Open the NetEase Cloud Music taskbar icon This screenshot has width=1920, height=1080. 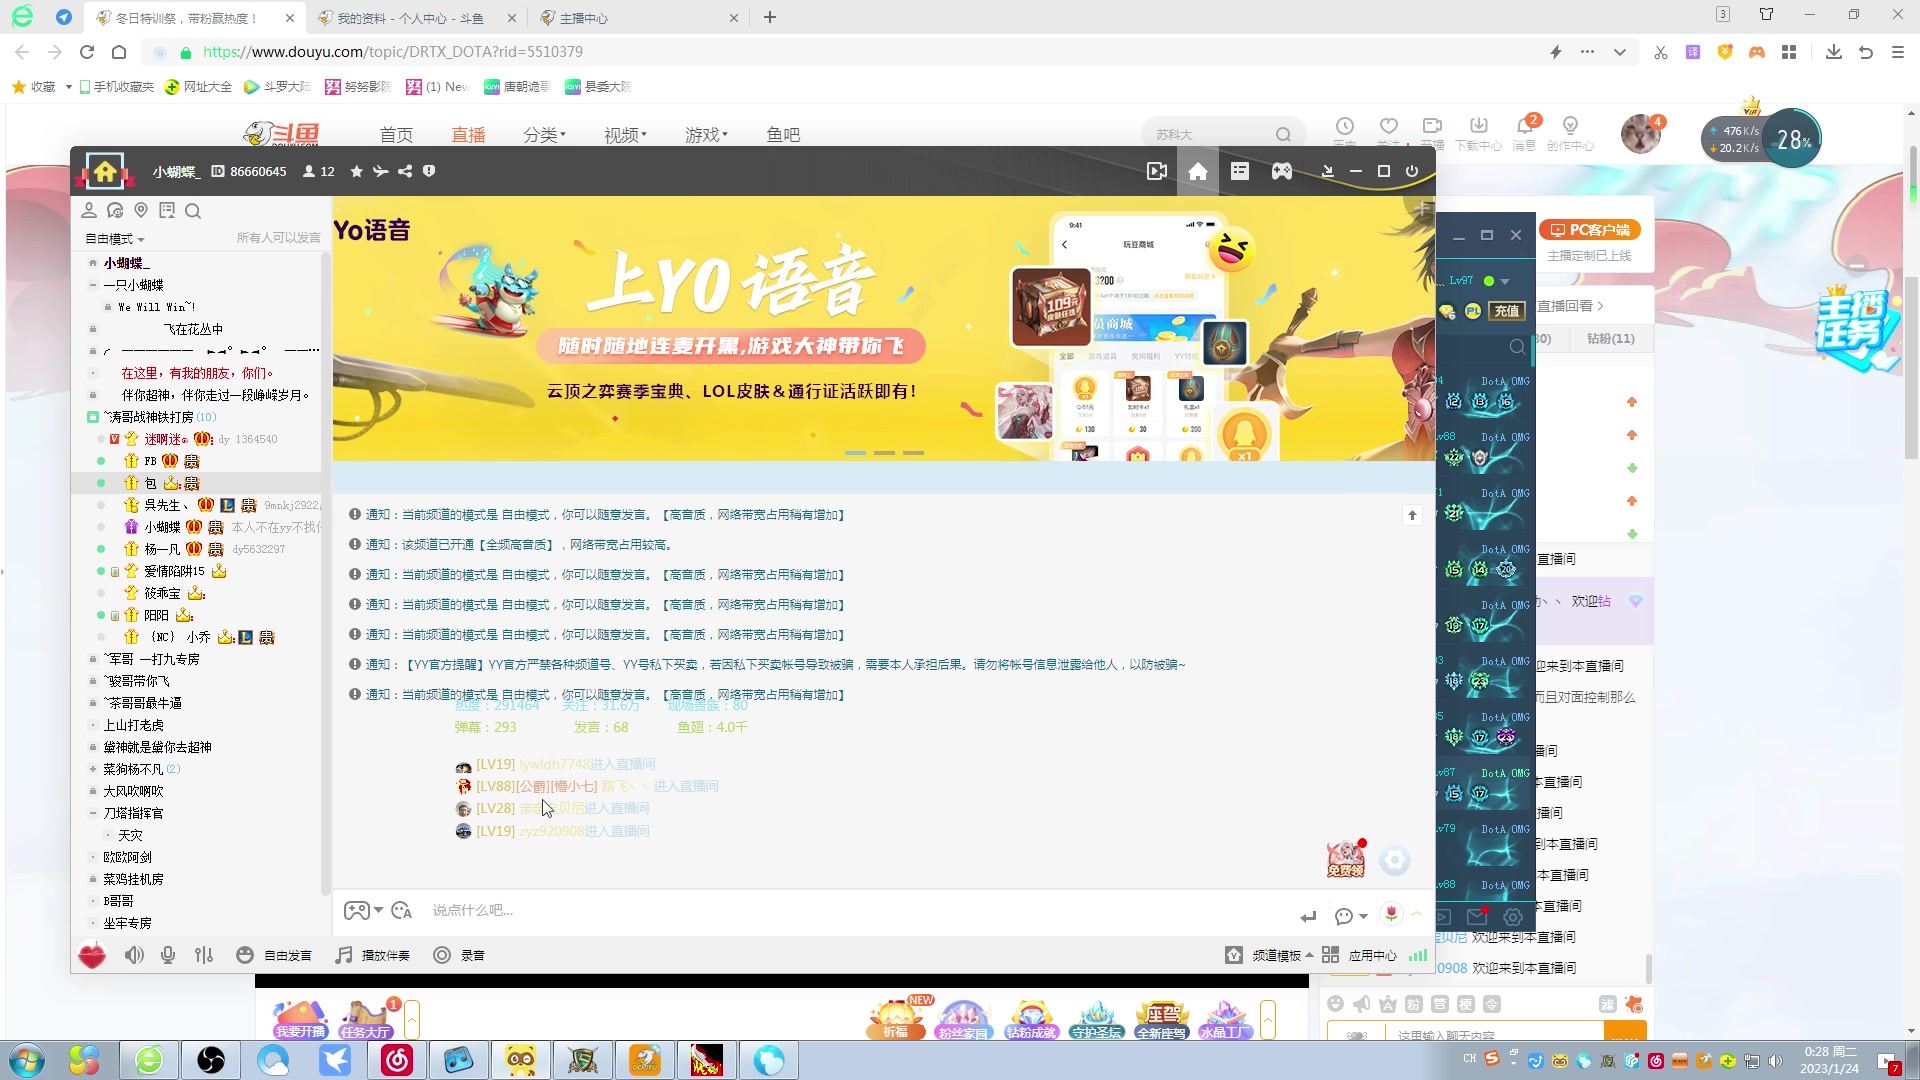click(x=397, y=1060)
